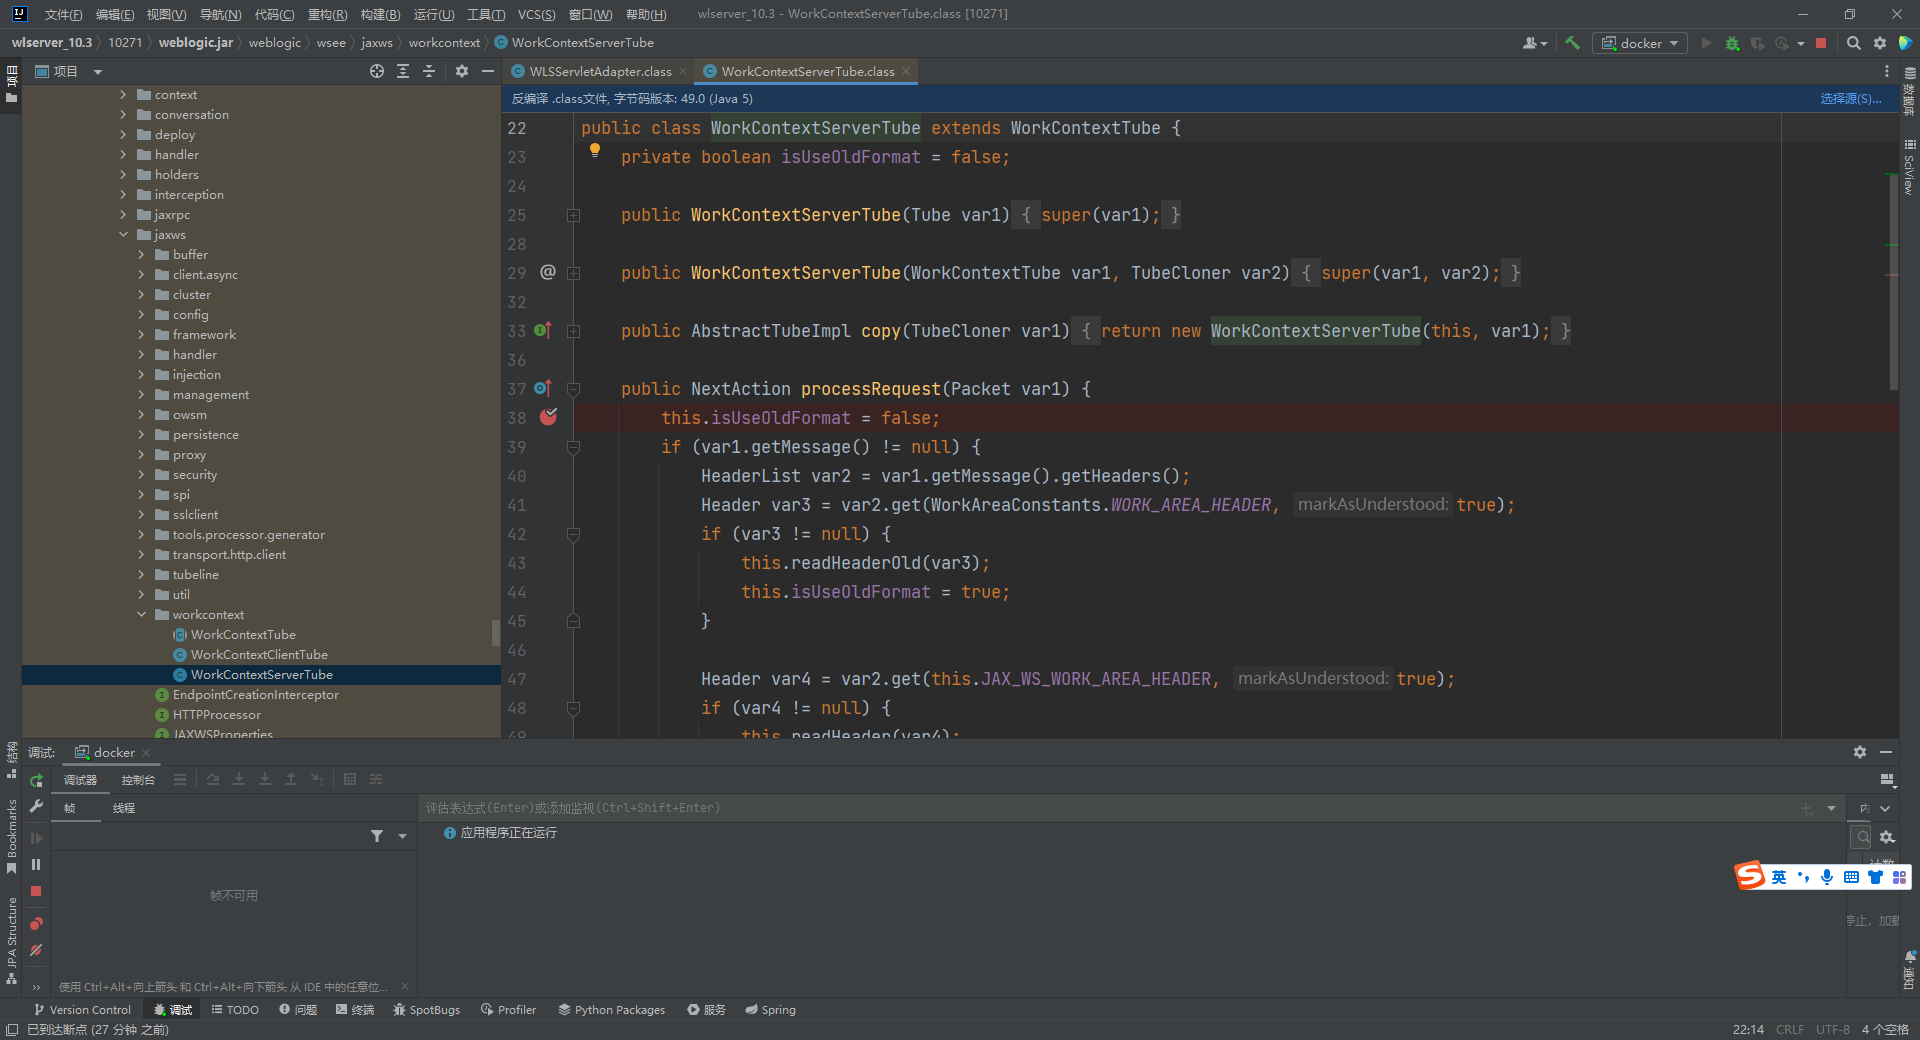Open editor tabs three-dot menu
Viewport: 1920px width, 1040px height.
click(x=1887, y=71)
